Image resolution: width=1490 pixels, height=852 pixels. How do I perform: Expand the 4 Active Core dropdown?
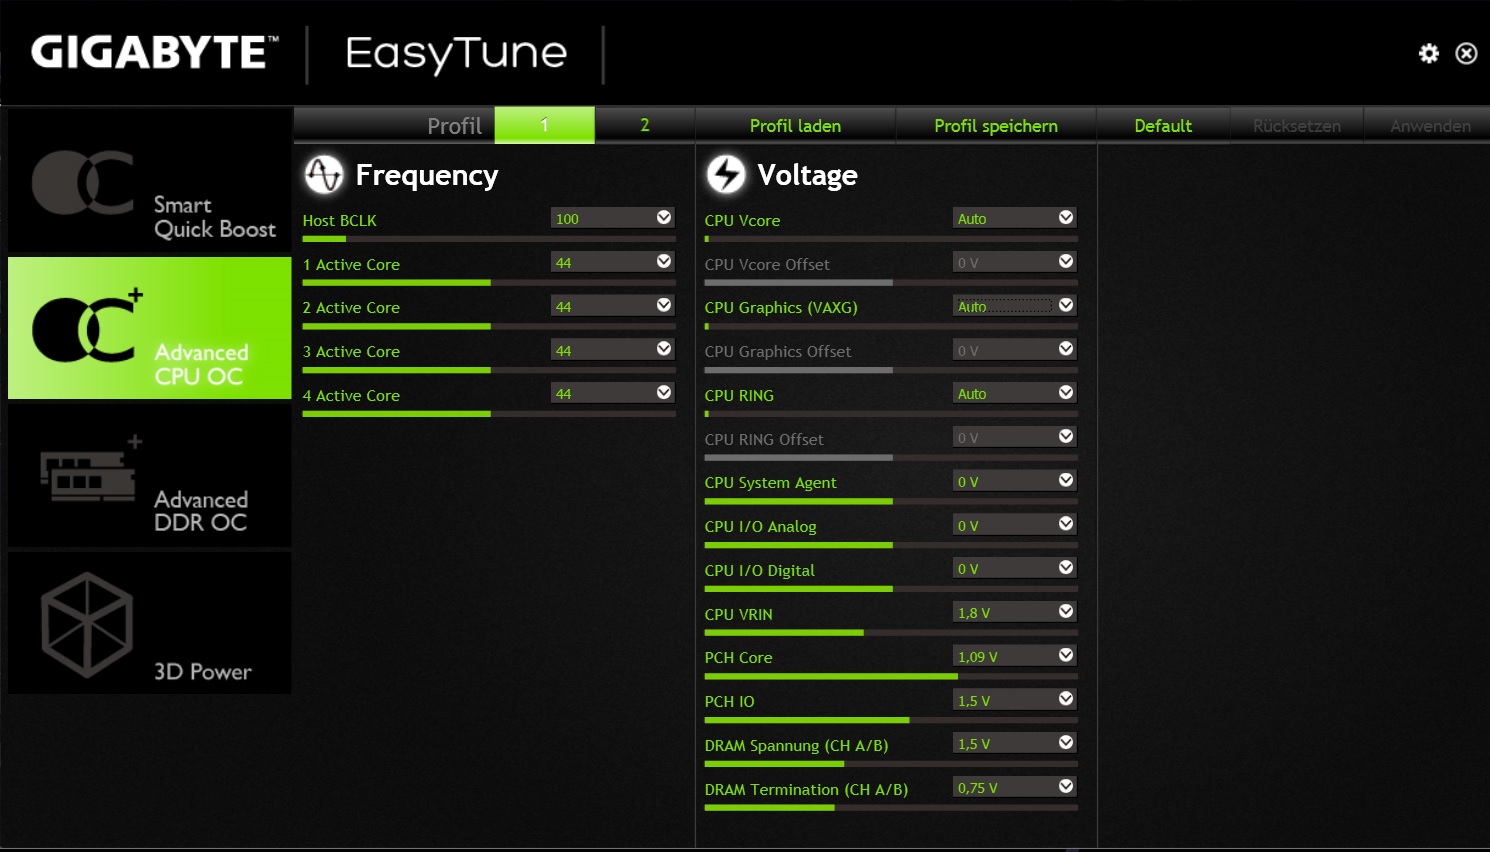[x=664, y=393]
